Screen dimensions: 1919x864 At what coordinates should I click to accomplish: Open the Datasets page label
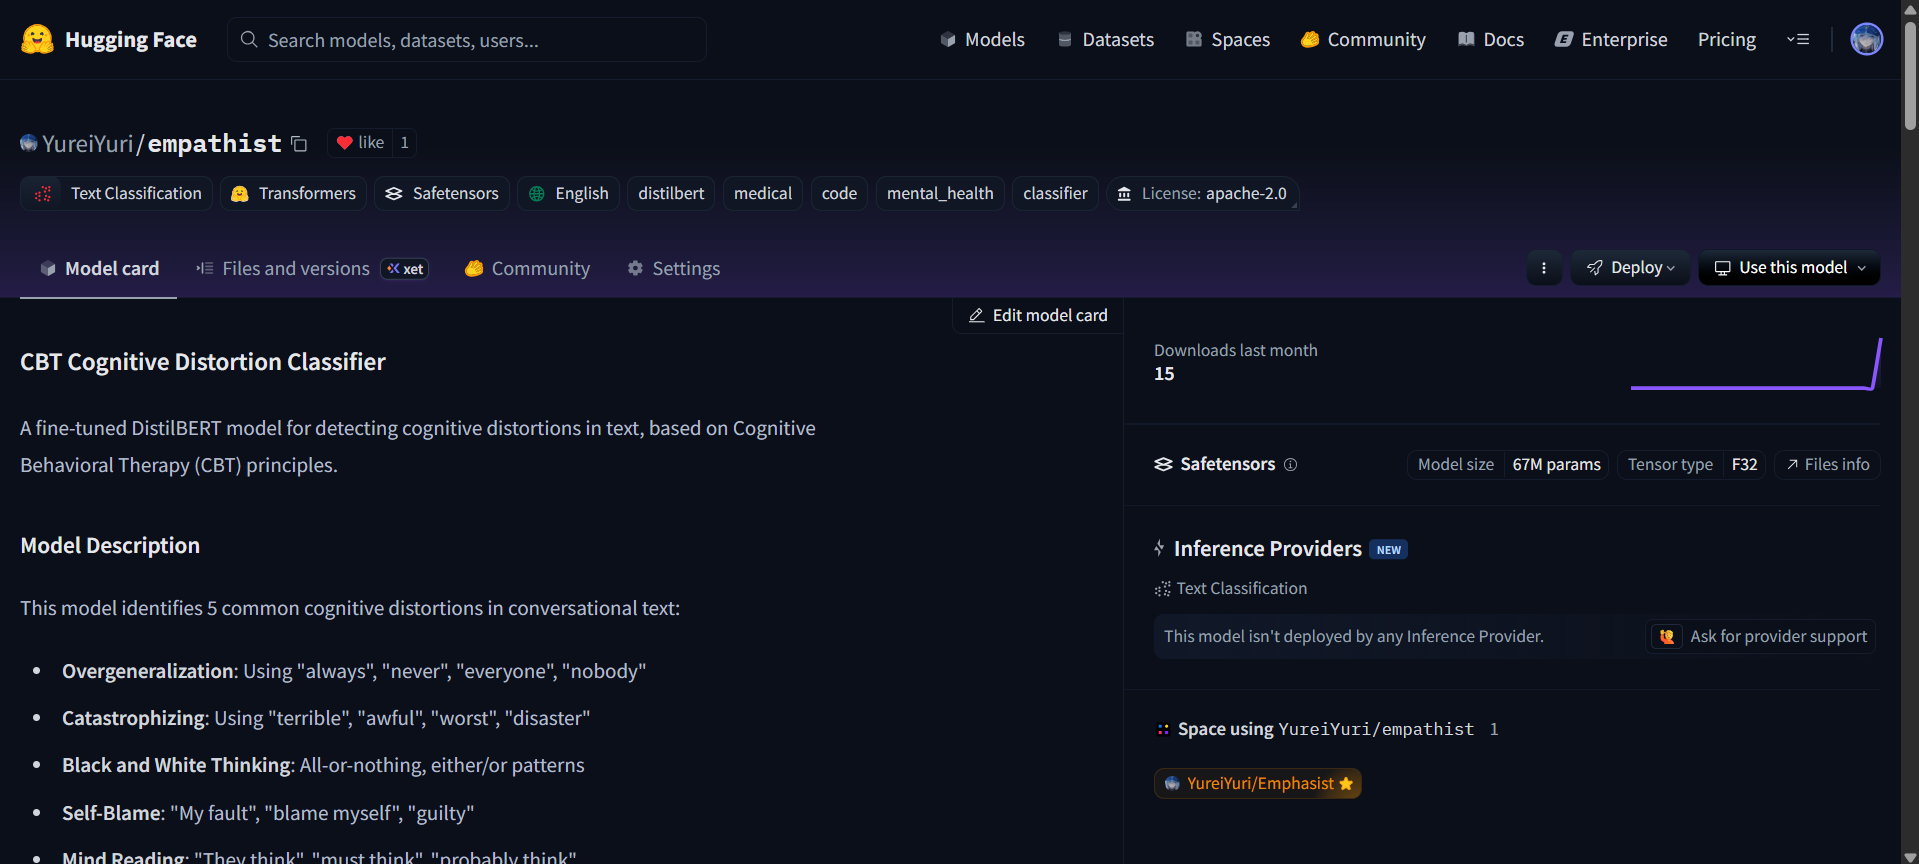[1118, 40]
